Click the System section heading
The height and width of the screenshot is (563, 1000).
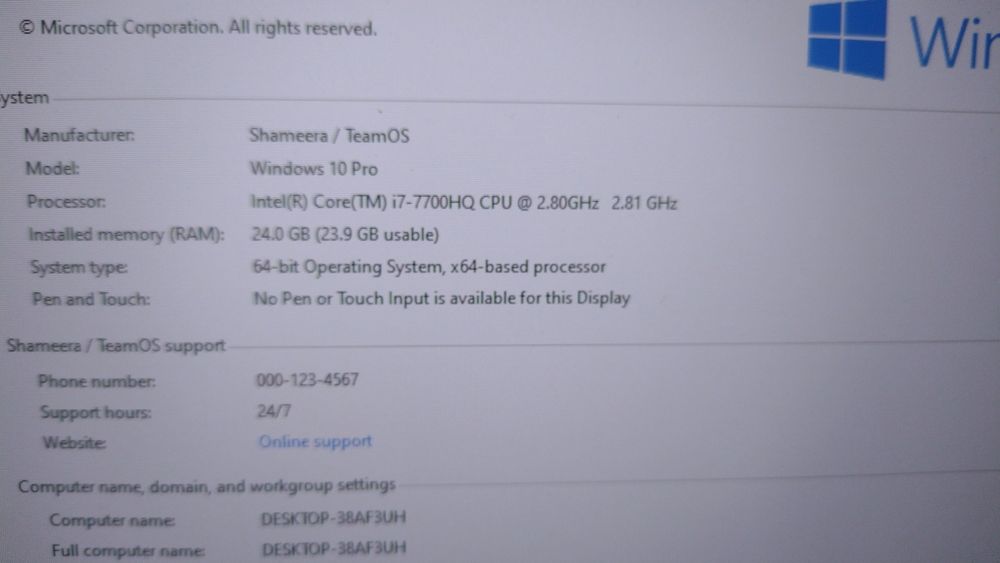pyautogui.click(x=24, y=98)
